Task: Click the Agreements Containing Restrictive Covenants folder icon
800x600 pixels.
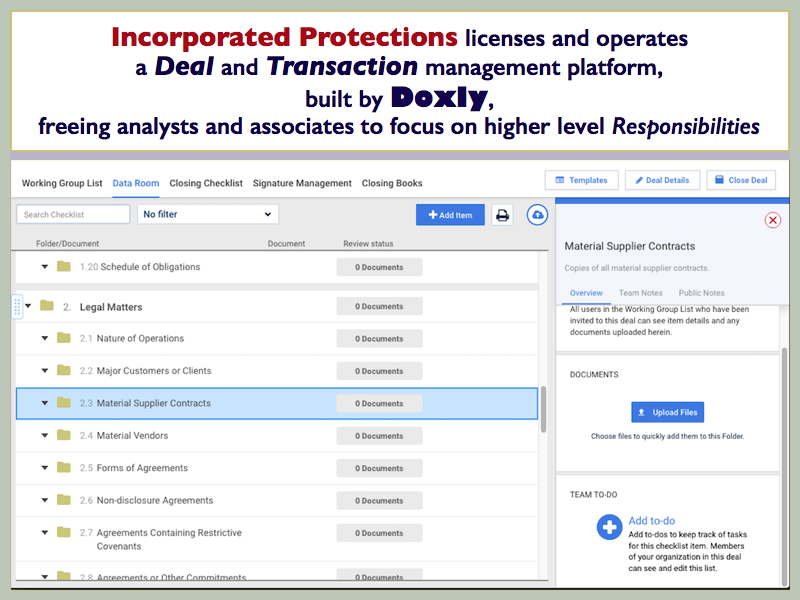Action: pyautogui.click(x=64, y=532)
